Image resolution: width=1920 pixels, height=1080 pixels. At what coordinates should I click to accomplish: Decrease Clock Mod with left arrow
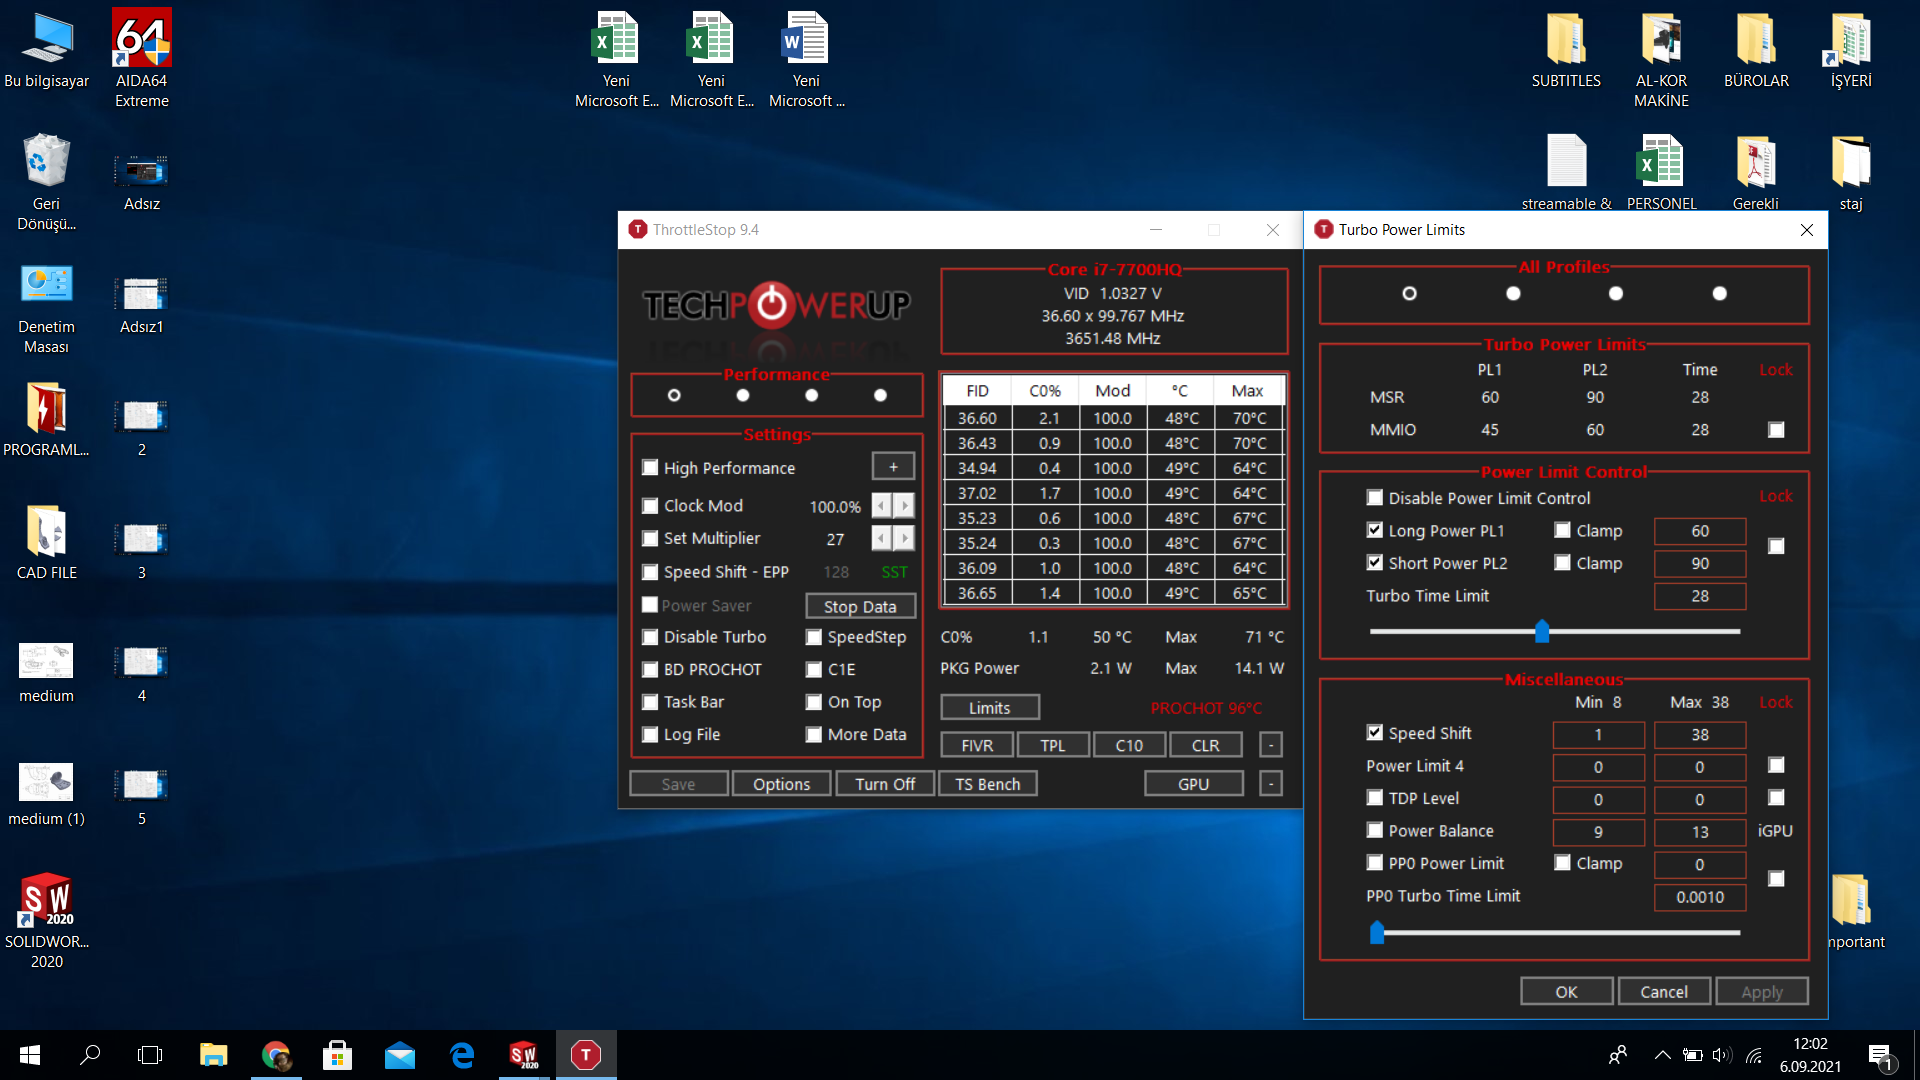coord(881,506)
